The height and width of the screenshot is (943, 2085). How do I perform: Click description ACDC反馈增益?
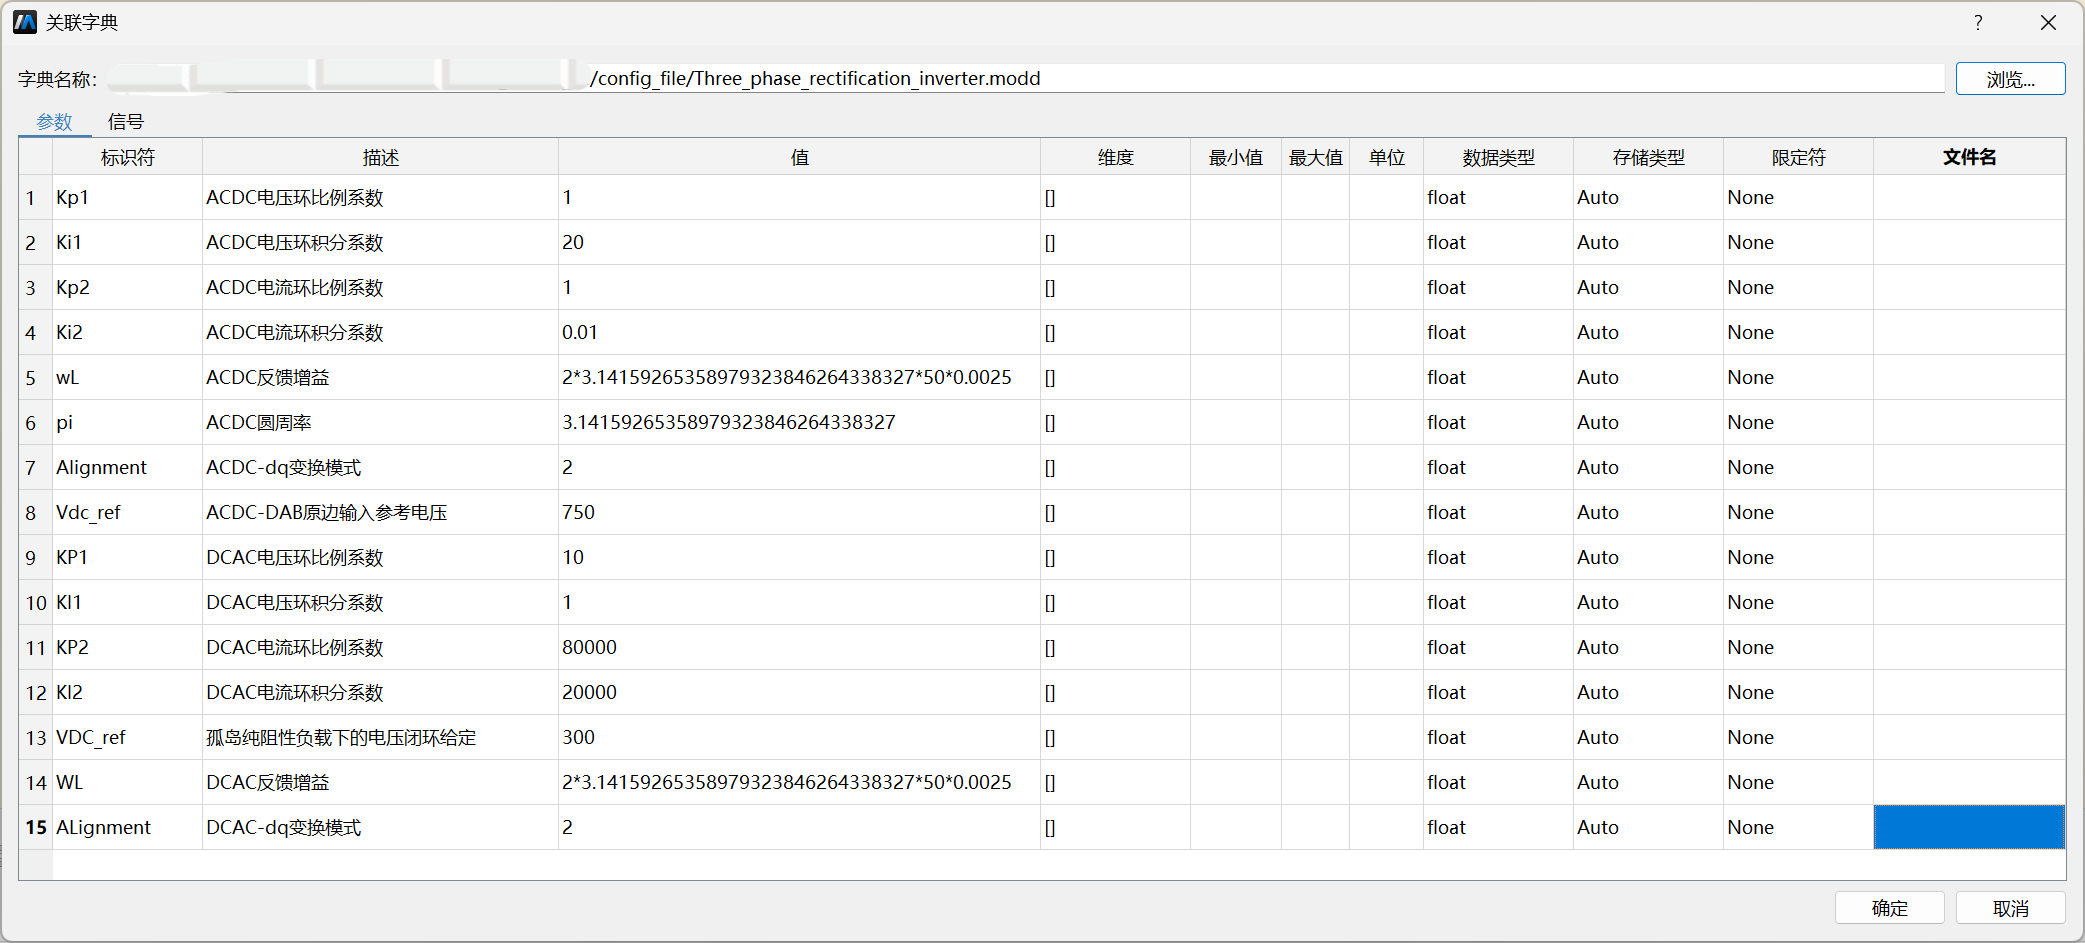click(381, 377)
